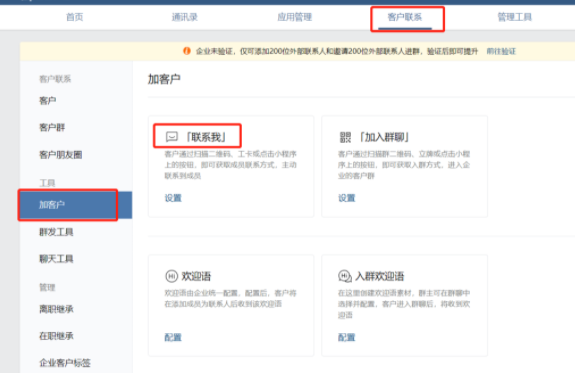Open 客户朋友圈 in the sidebar
The height and width of the screenshot is (376, 575).
tap(61, 154)
